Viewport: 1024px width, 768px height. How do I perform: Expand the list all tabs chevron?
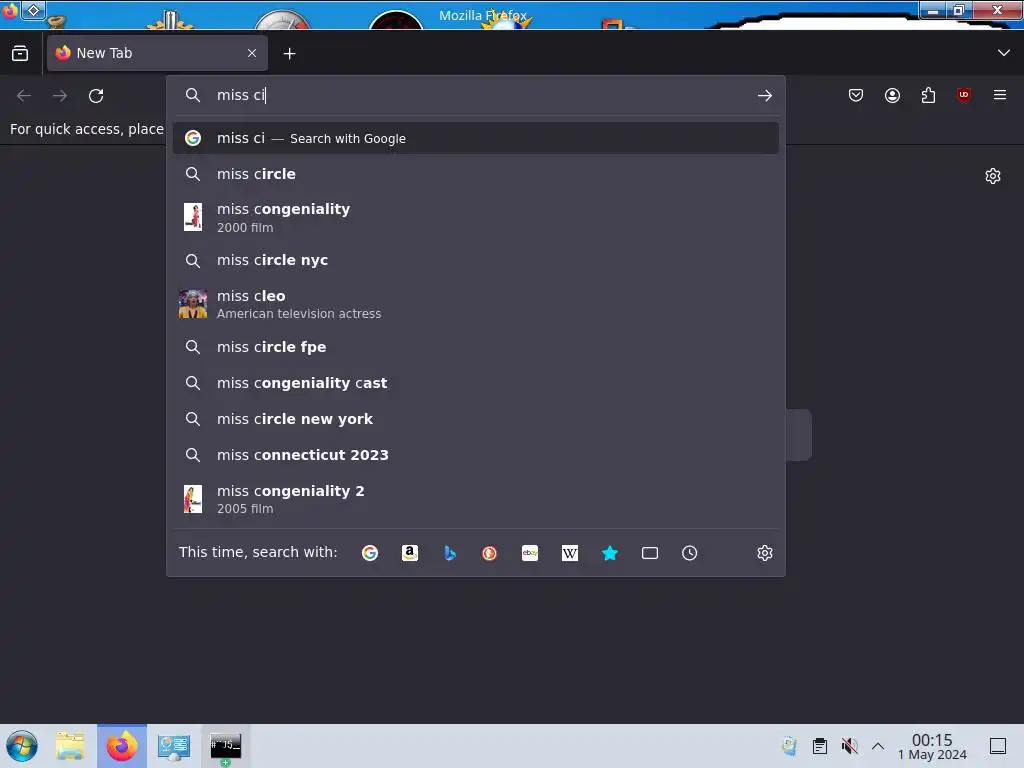pos(1004,53)
